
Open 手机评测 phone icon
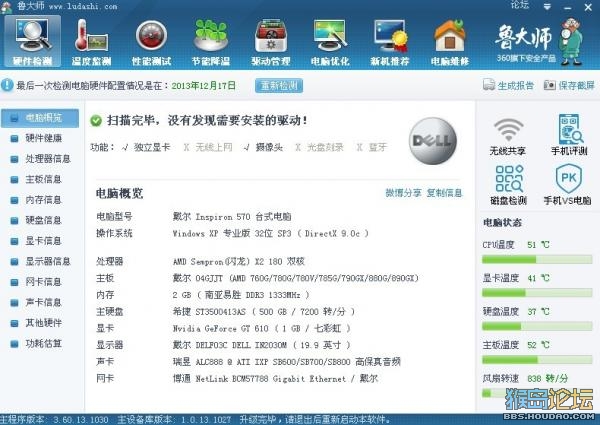click(569, 135)
